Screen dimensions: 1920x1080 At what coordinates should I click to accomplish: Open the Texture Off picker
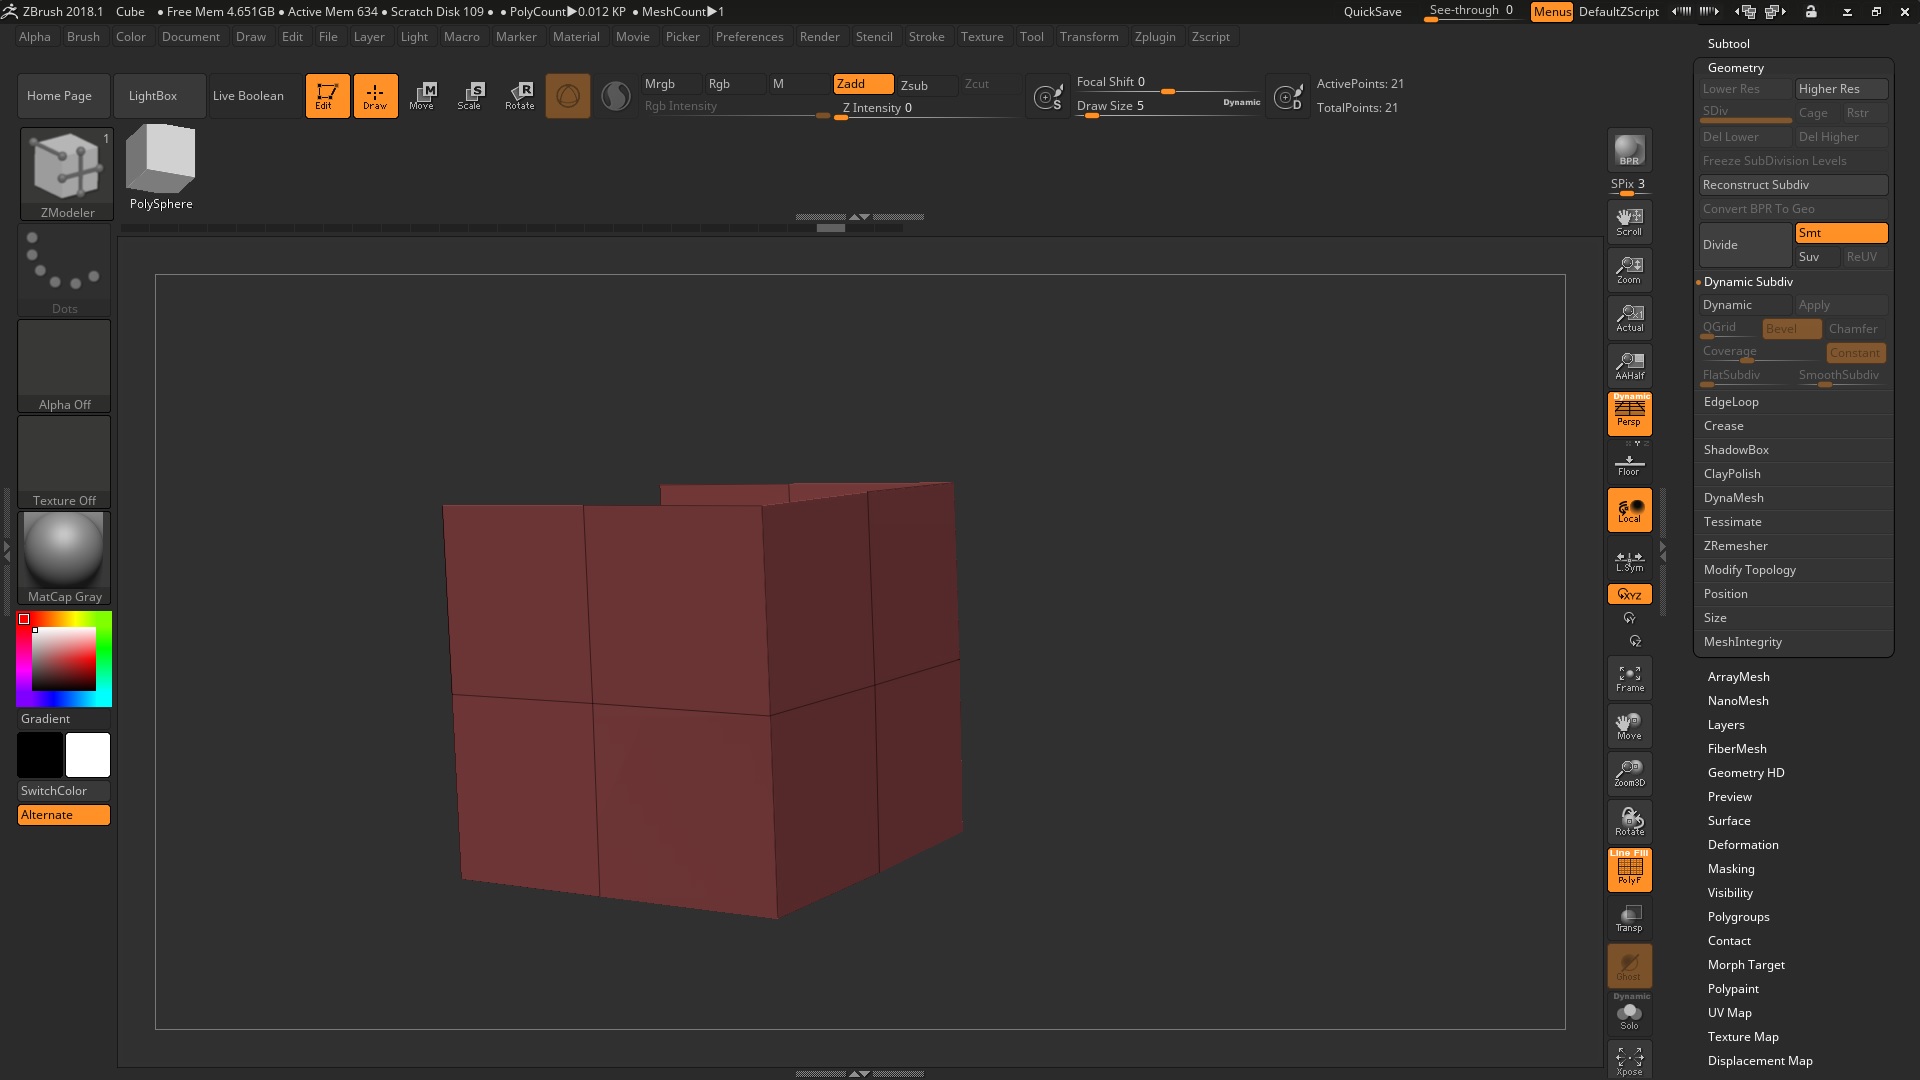pyautogui.click(x=64, y=462)
